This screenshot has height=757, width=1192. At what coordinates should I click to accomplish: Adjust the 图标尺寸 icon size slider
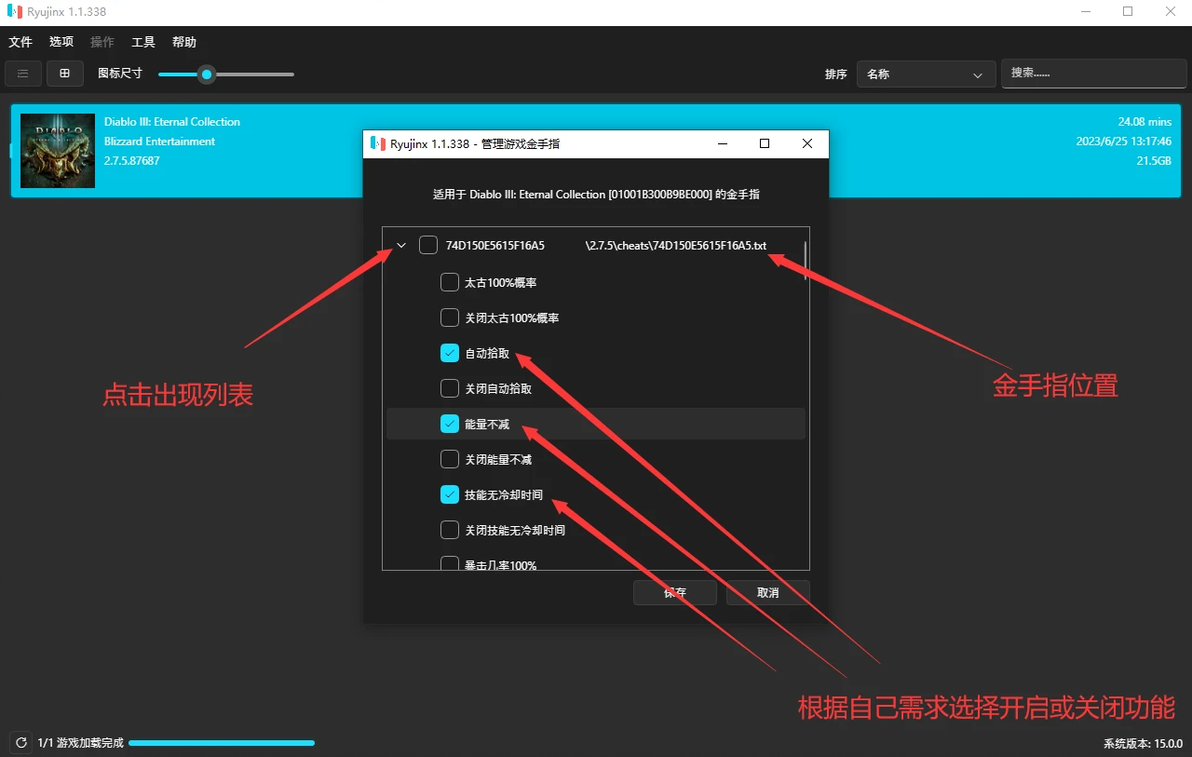pyautogui.click(x=226, y=74)
